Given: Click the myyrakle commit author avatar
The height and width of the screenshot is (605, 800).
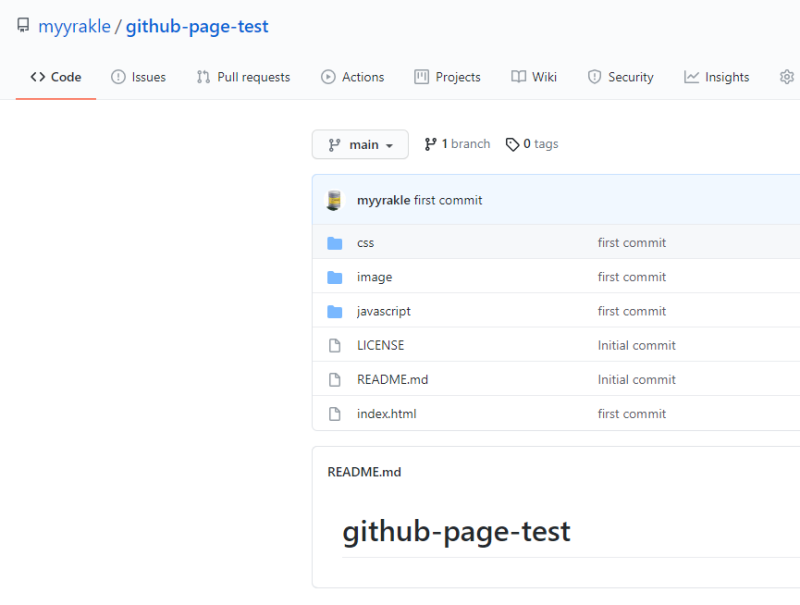Looking at the screenshot, I should [335, 200].
